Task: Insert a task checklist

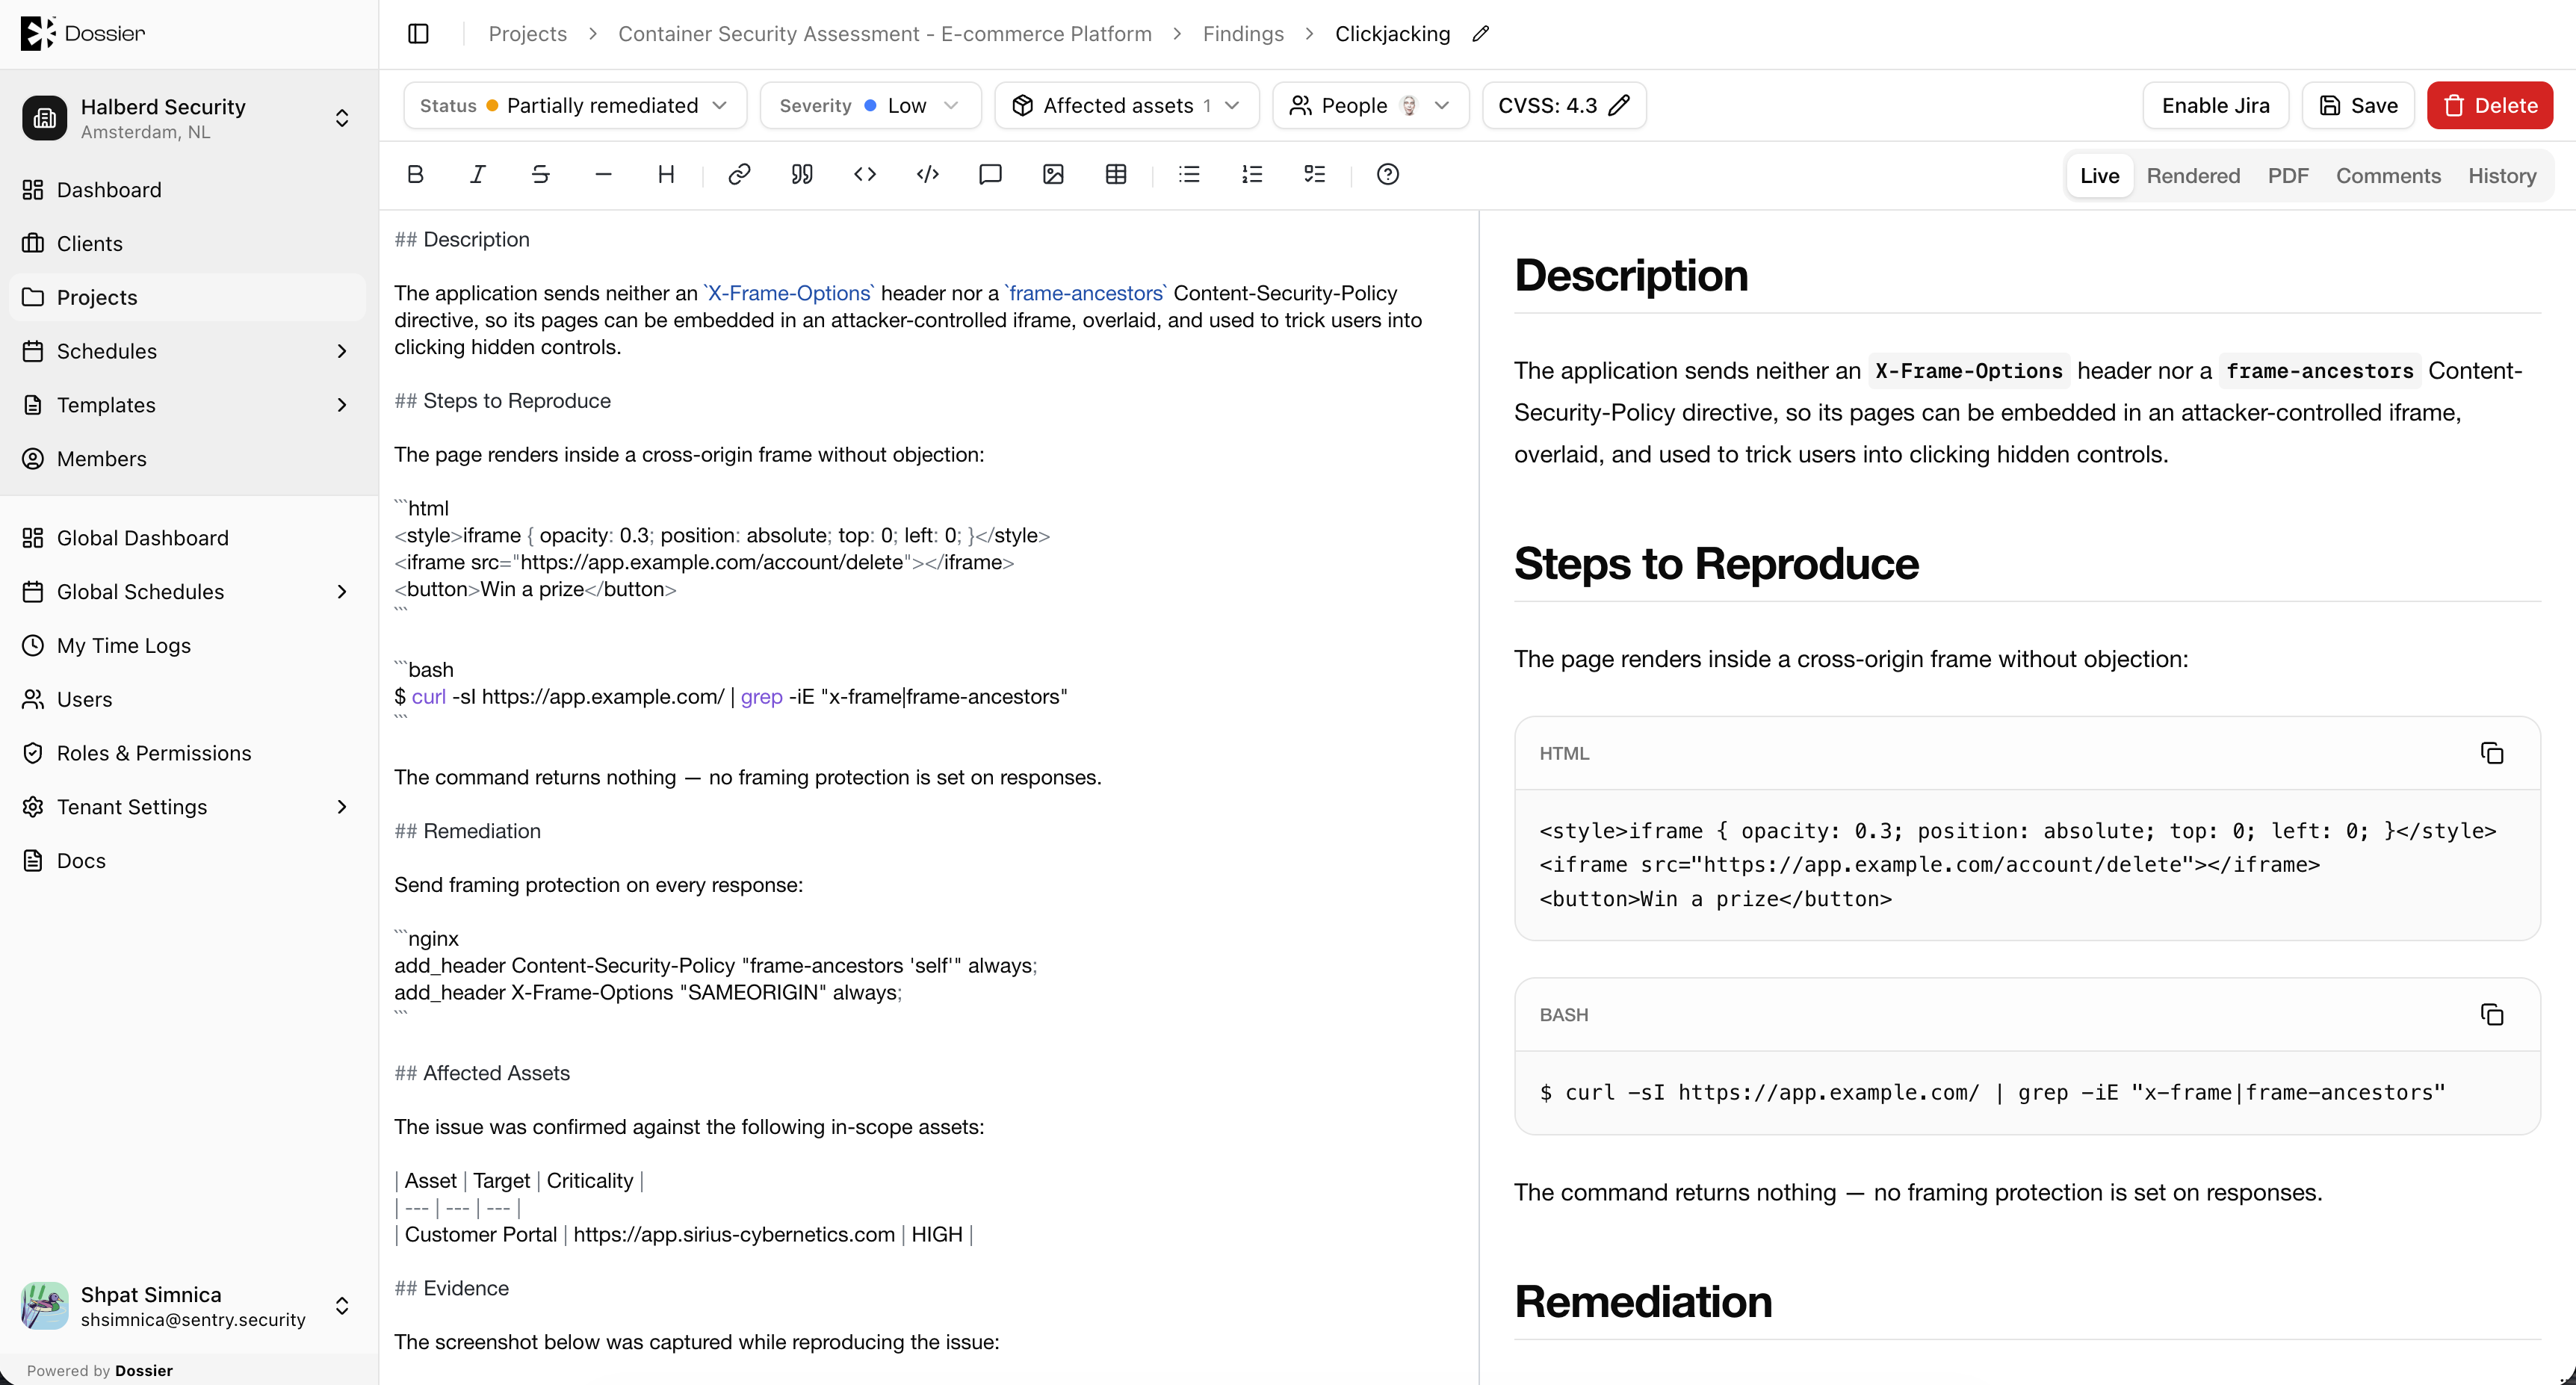Action: coord(1315,175)
